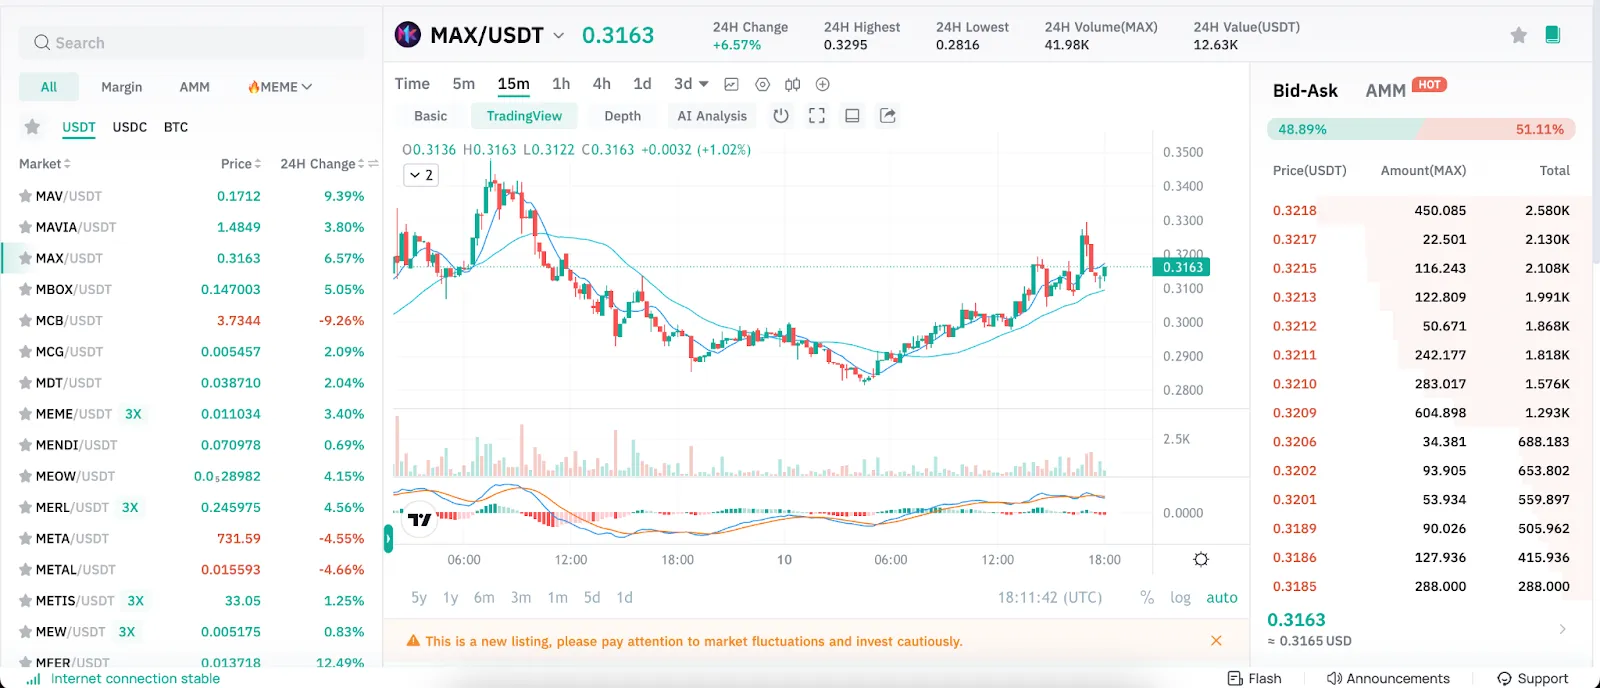Screen dimensions: 1600x688
Task: Open the AI Analysis tab
Action: tap(712, 116)
